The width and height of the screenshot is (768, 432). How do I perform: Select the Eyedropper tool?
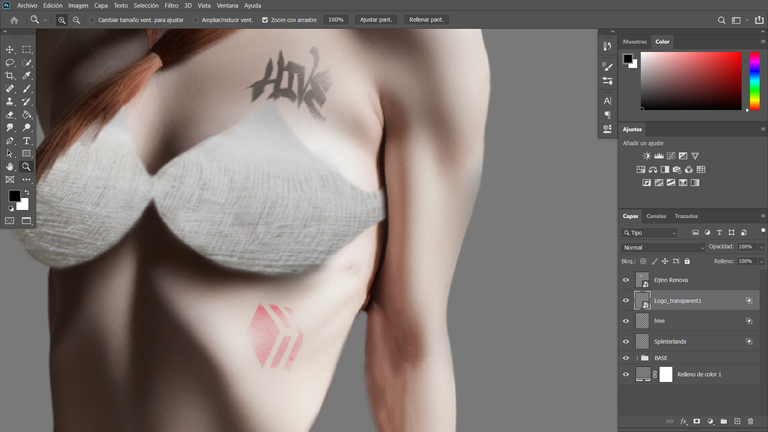[26, 75]
